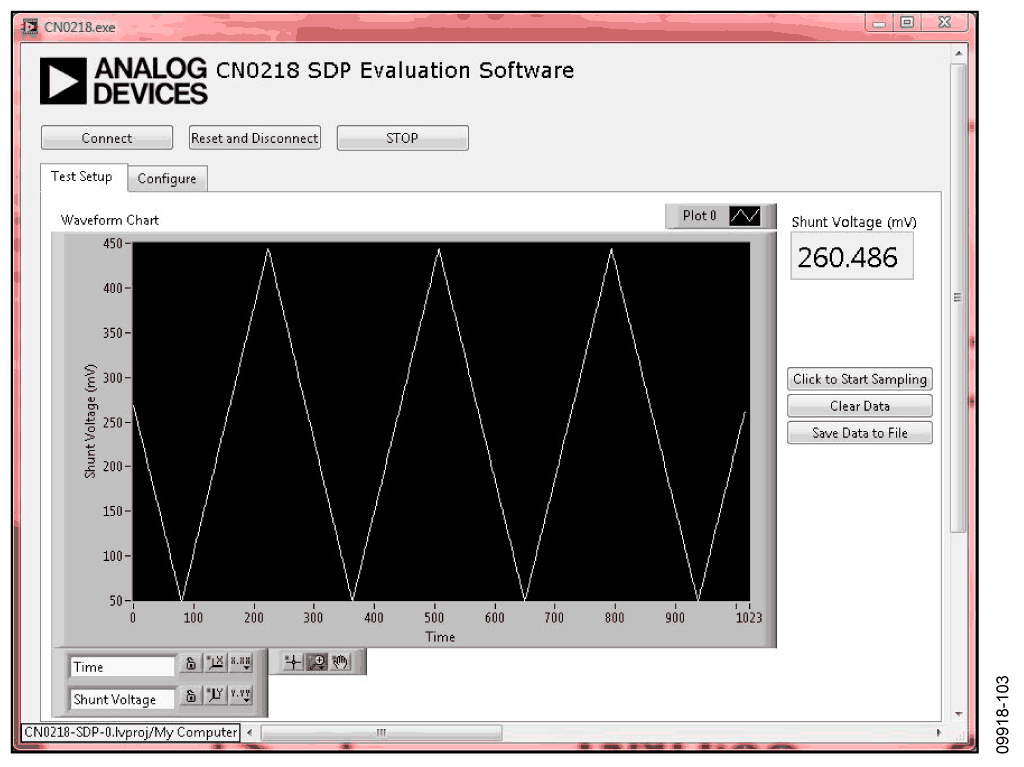Viewport: 1024px width, 767px height.
Task: Click the vertical scrollbar thumb
Action: click(x=960, y=298)
